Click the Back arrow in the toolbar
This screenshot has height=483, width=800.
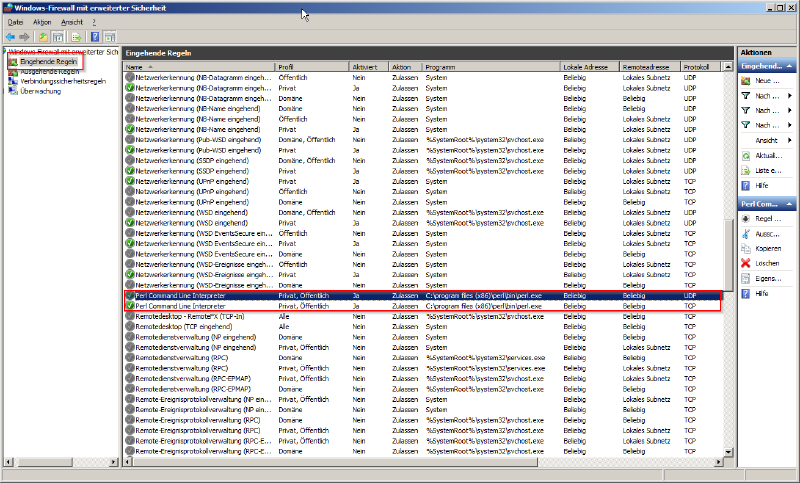tap(10, 35)
